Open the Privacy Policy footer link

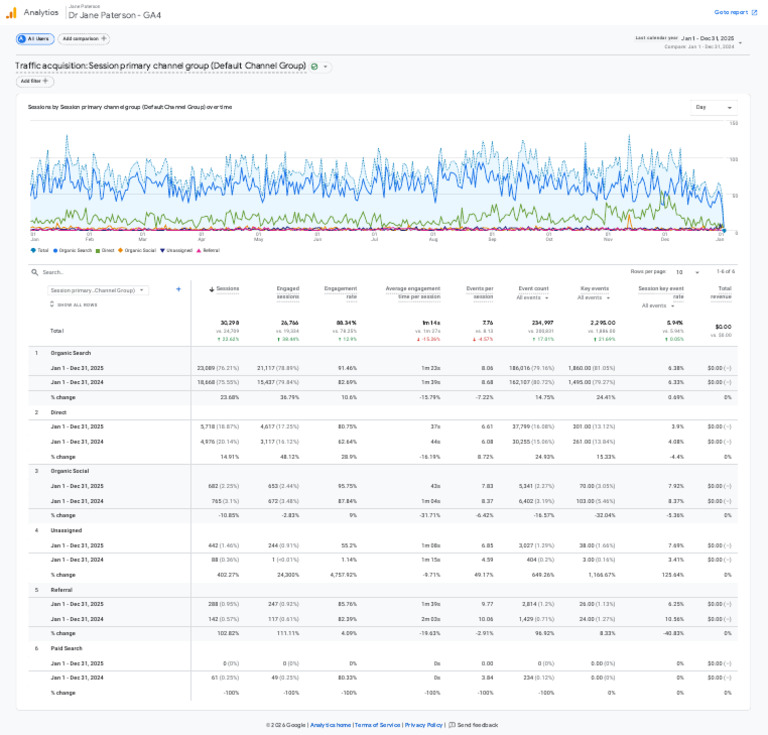click(424, 725)
